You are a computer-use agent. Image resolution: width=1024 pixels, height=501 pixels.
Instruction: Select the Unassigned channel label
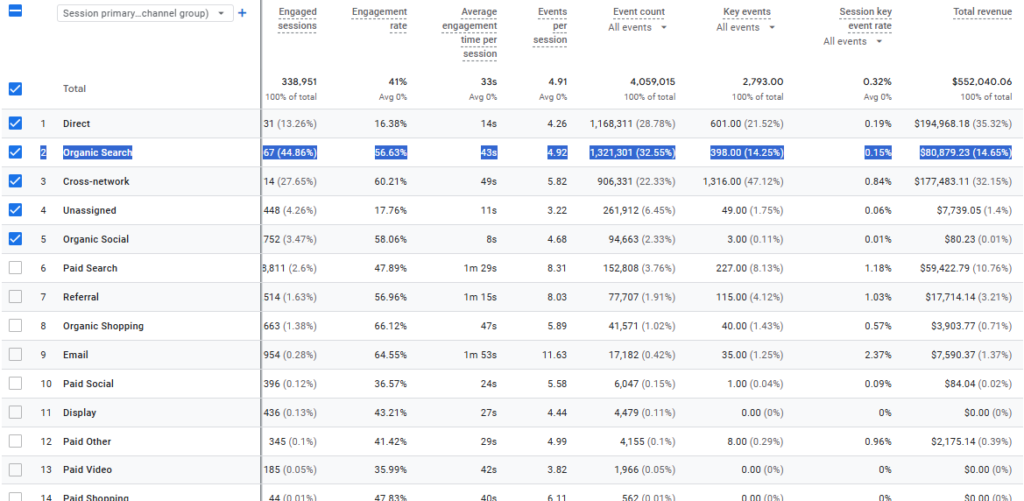89,210
